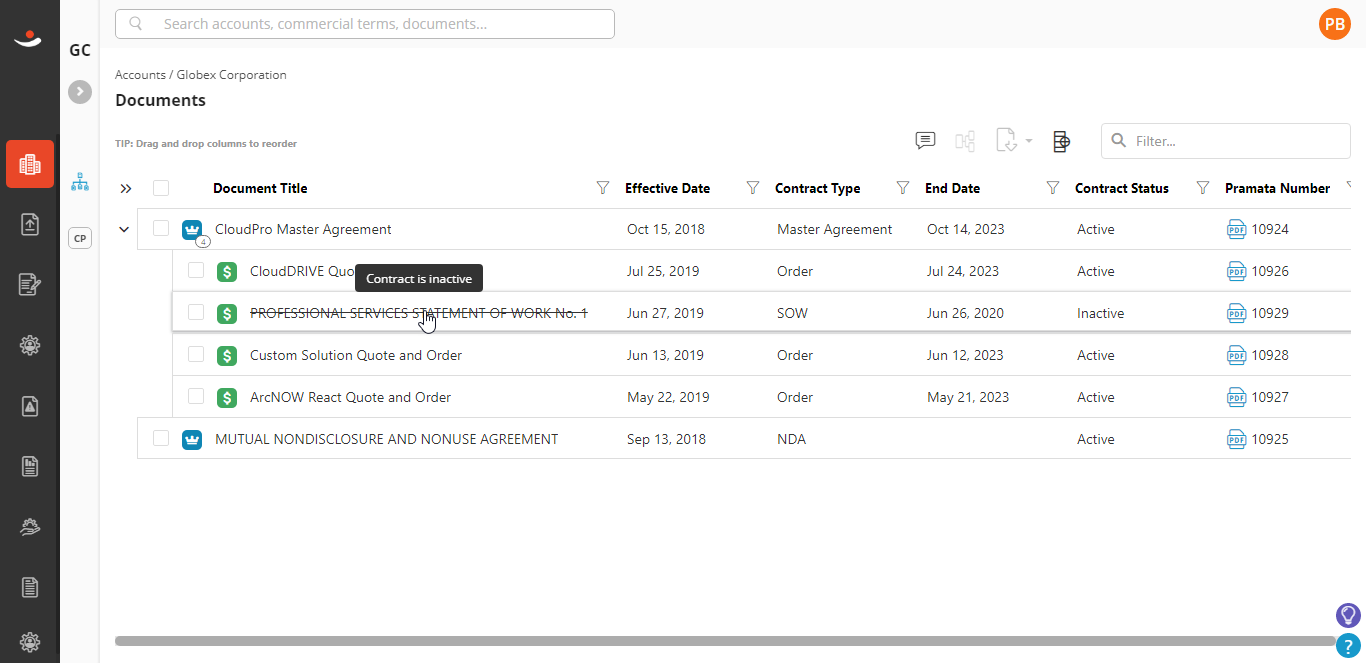This screenshot has width=1366, height=663.
Task: Click dollar icon beside ArcNOW React Quote
Action: tap(227, 398)
